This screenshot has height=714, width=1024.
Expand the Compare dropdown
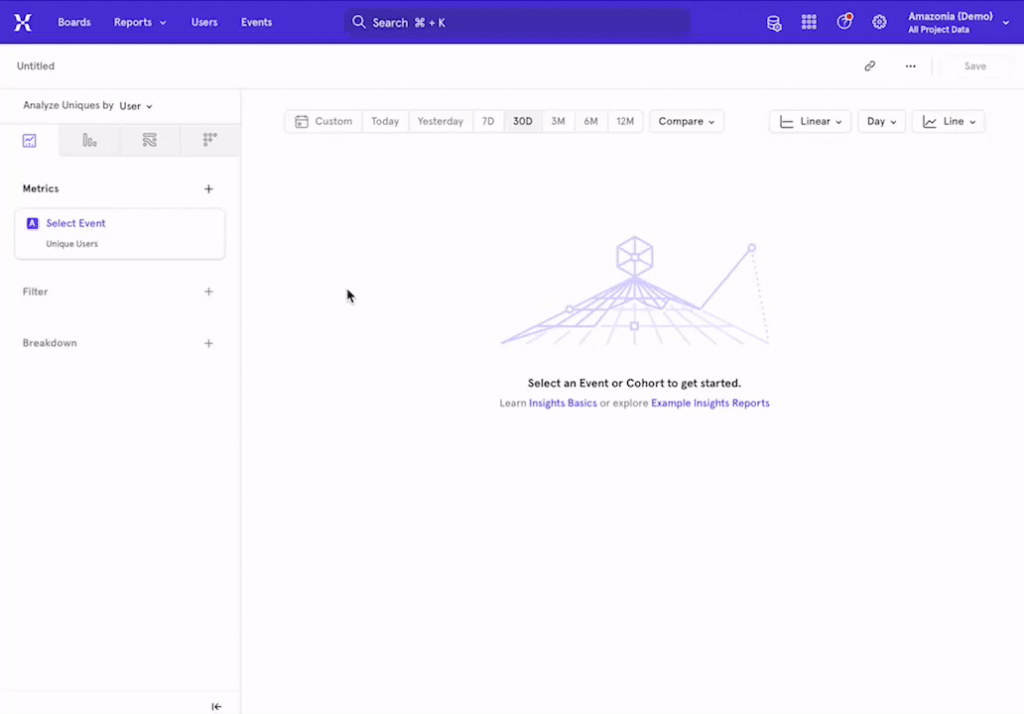[686, 121]
